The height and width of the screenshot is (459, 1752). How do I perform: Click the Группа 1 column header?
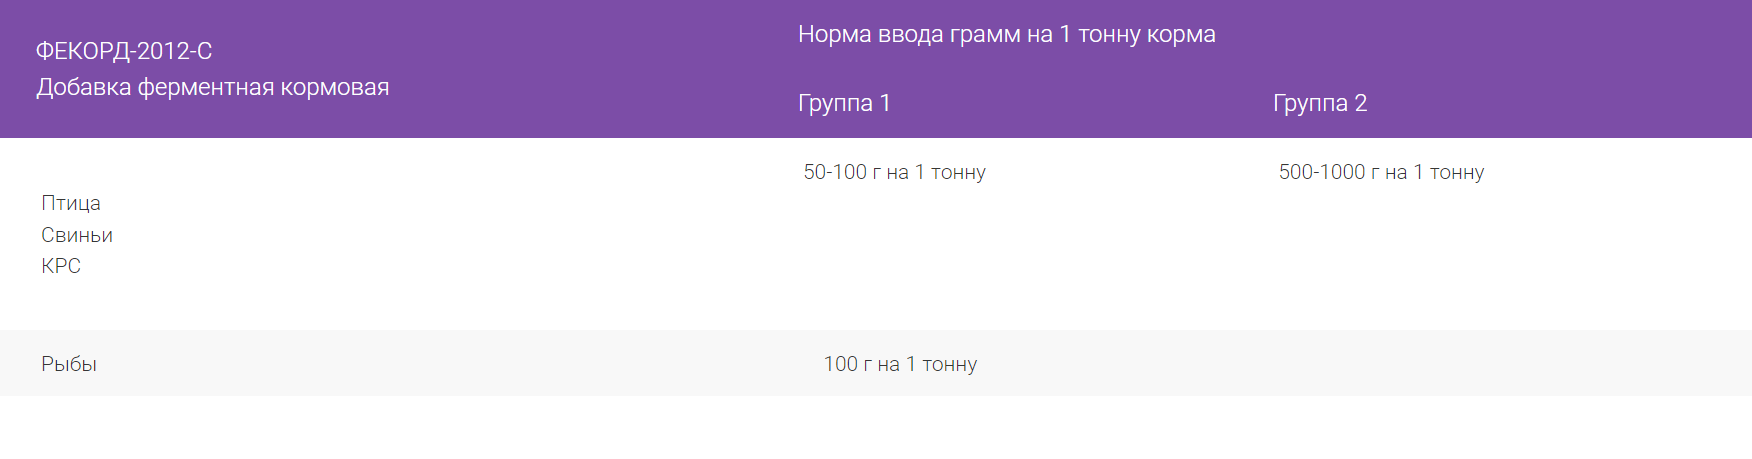tap(844, 103)
